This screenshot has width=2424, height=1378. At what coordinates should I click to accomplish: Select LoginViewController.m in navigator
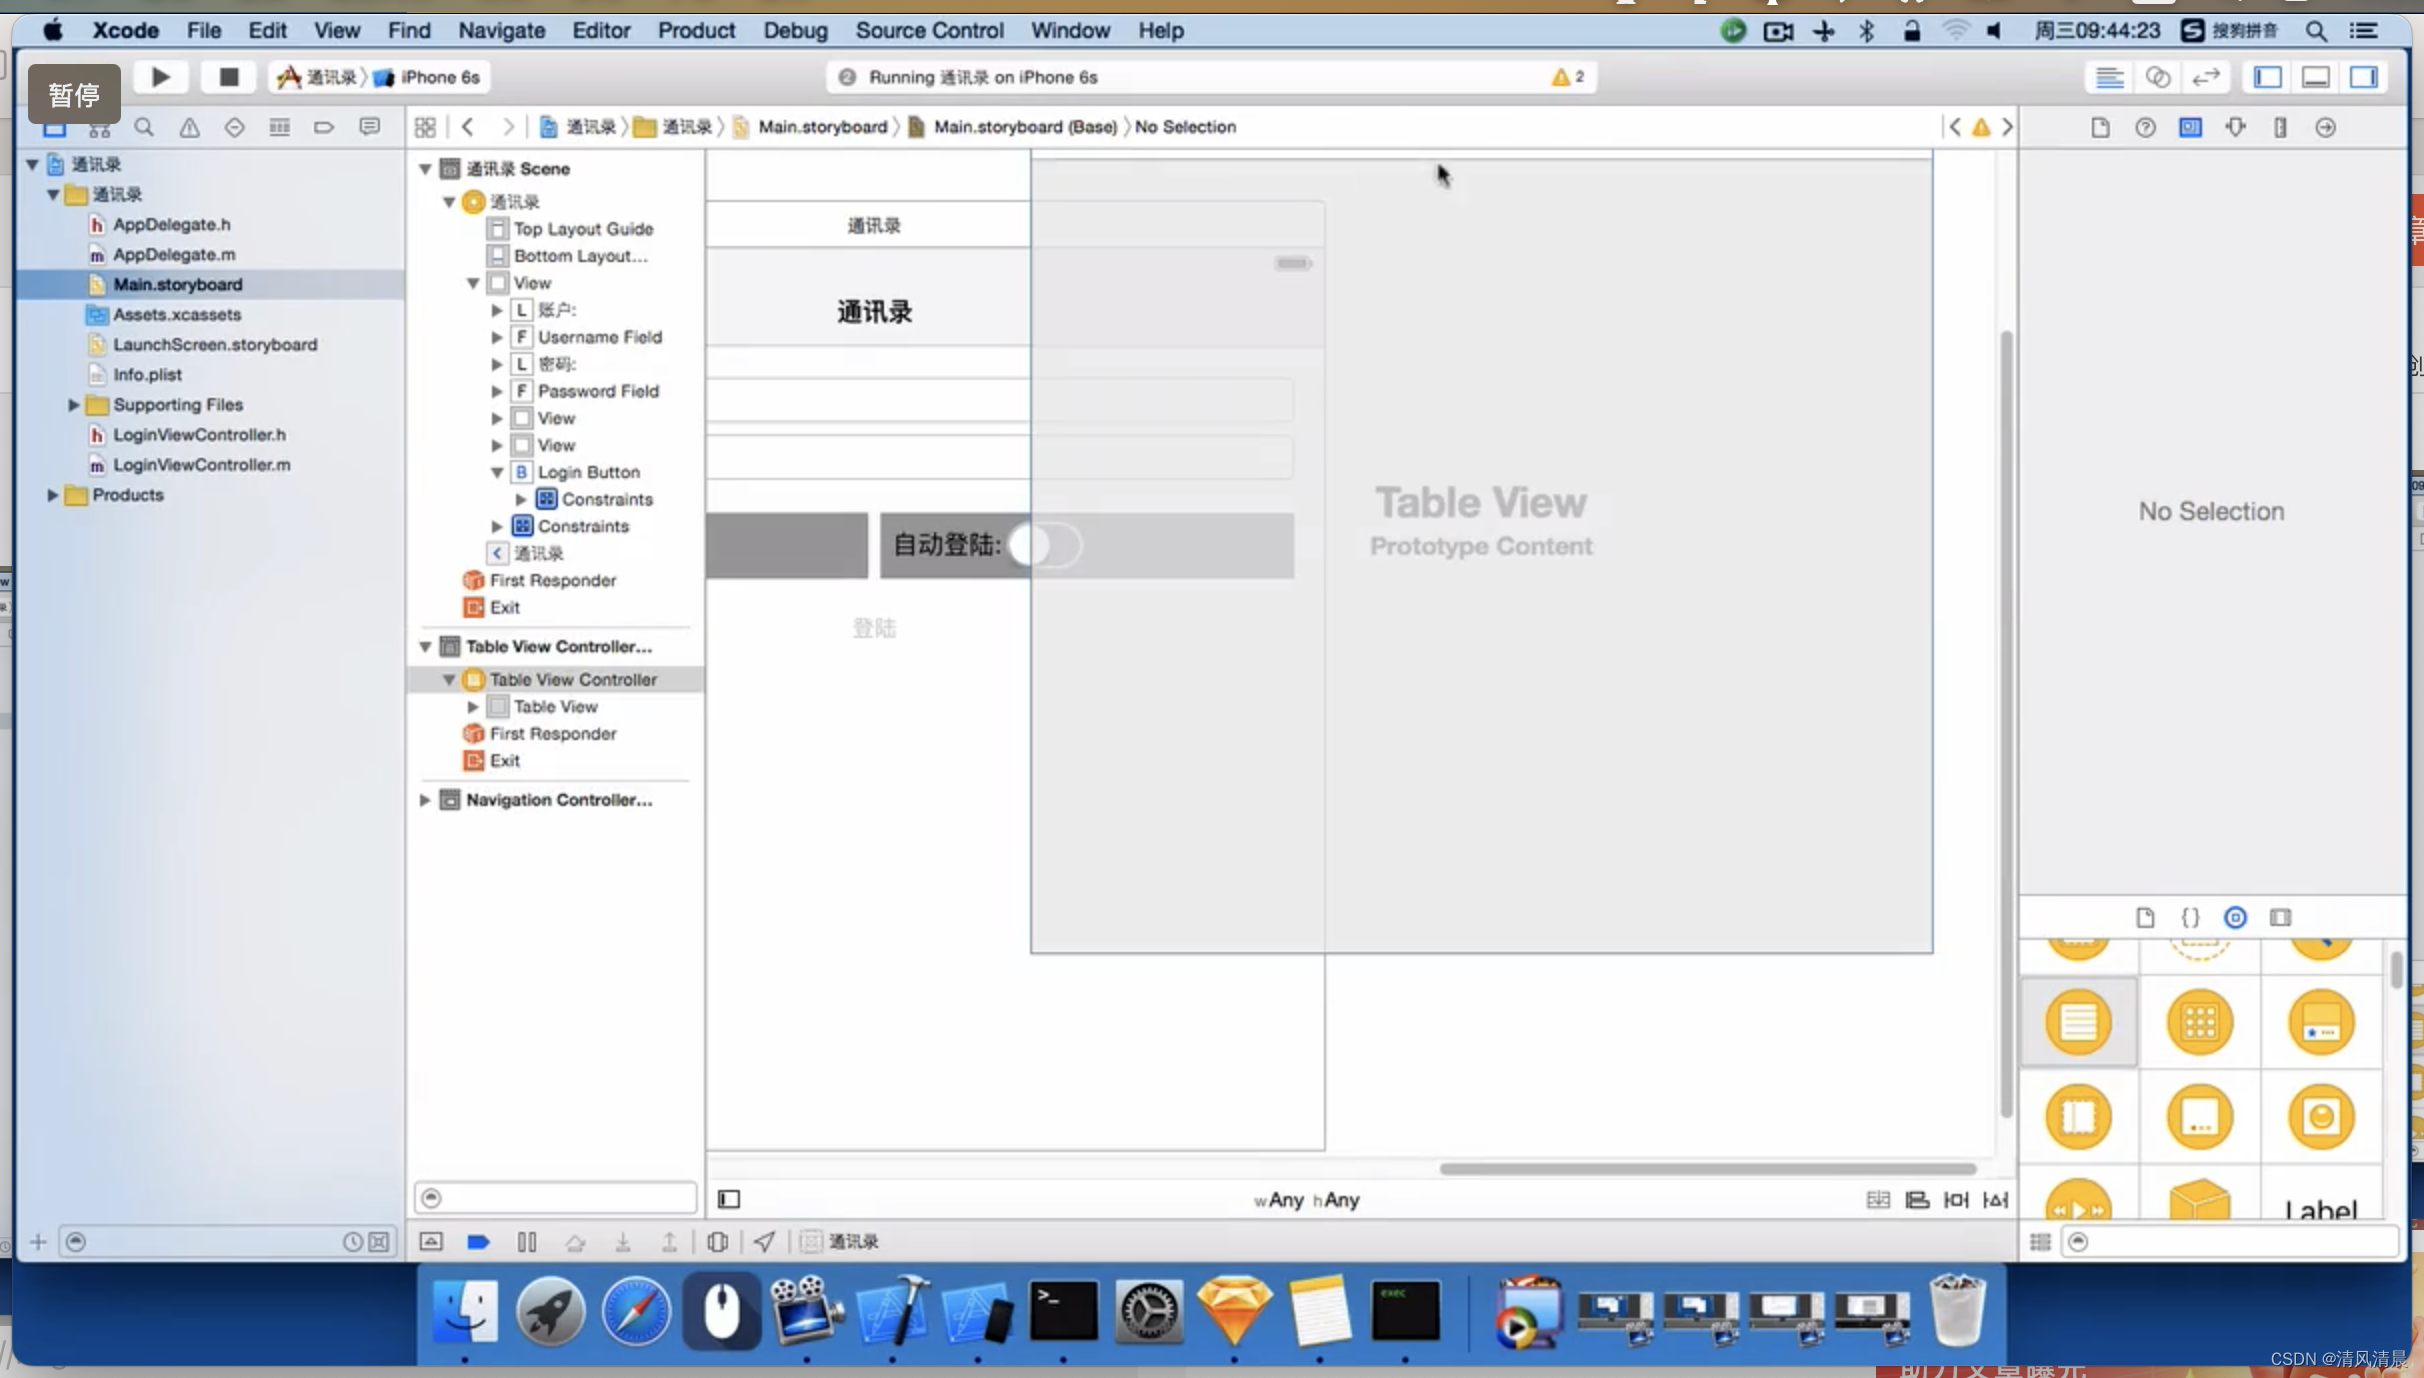coord(202,465)
